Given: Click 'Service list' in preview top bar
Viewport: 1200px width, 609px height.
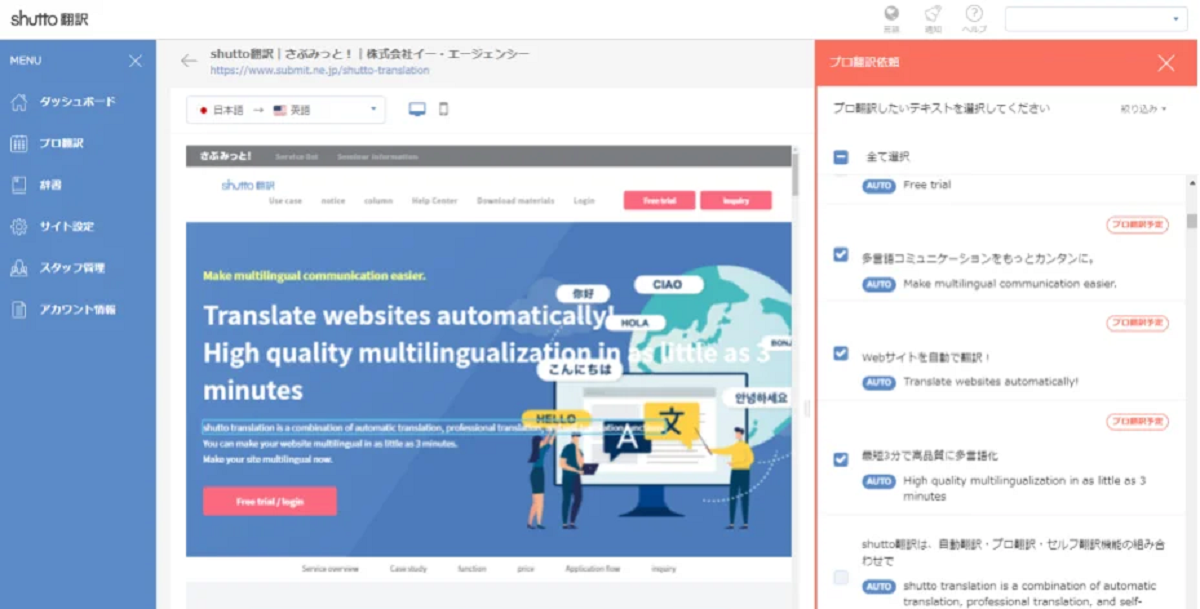Looking at the screenshot, I should click(x=296, y=157).
